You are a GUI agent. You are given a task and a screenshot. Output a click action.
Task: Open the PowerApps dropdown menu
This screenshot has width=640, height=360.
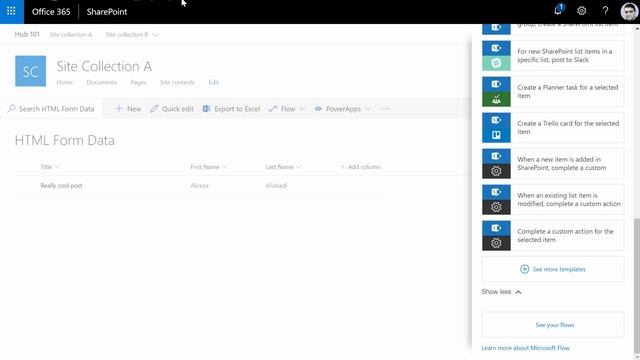click(x=342, y=109)
